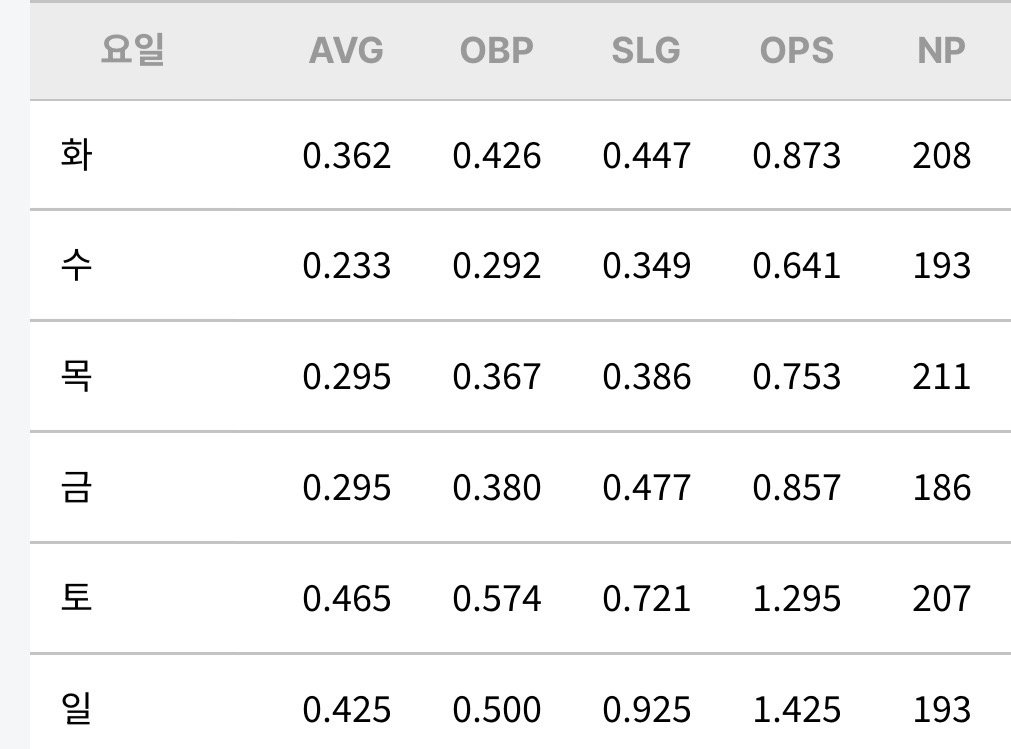Click the OPS value 1.425
The width and height of the screenshot is (1011, 749).
[797, 710]
